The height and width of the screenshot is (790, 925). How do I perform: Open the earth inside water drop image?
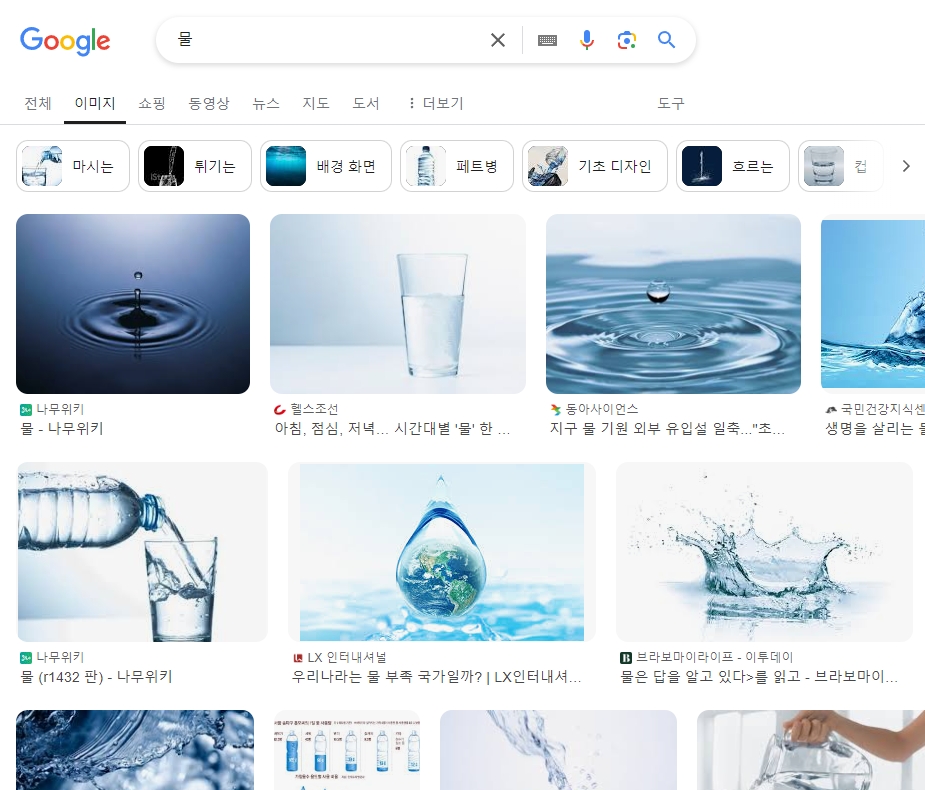[442, 552]
